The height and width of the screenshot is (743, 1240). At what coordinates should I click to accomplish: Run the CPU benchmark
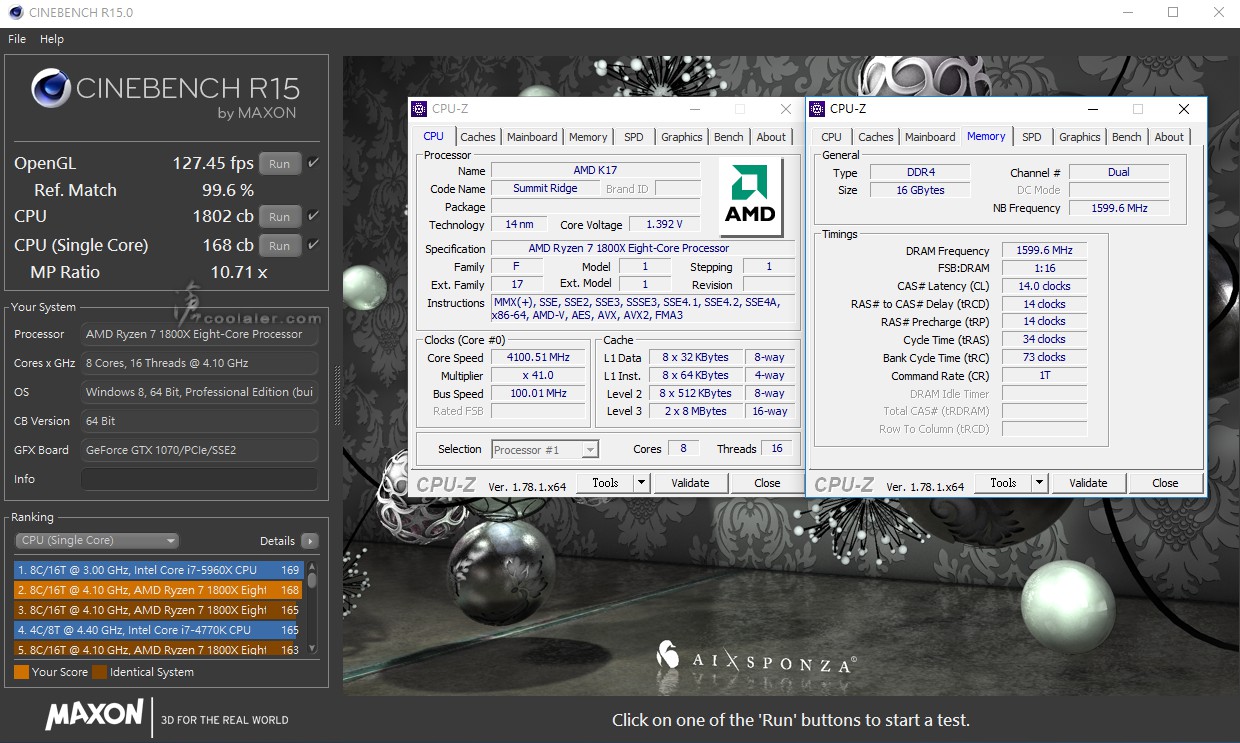(x=280, y=216)
